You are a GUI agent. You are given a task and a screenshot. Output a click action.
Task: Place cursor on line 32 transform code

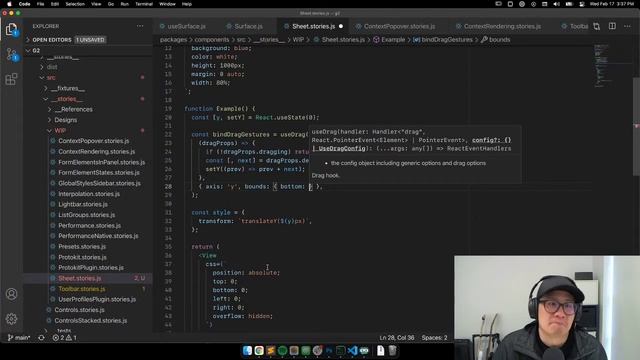coord(255,221)
